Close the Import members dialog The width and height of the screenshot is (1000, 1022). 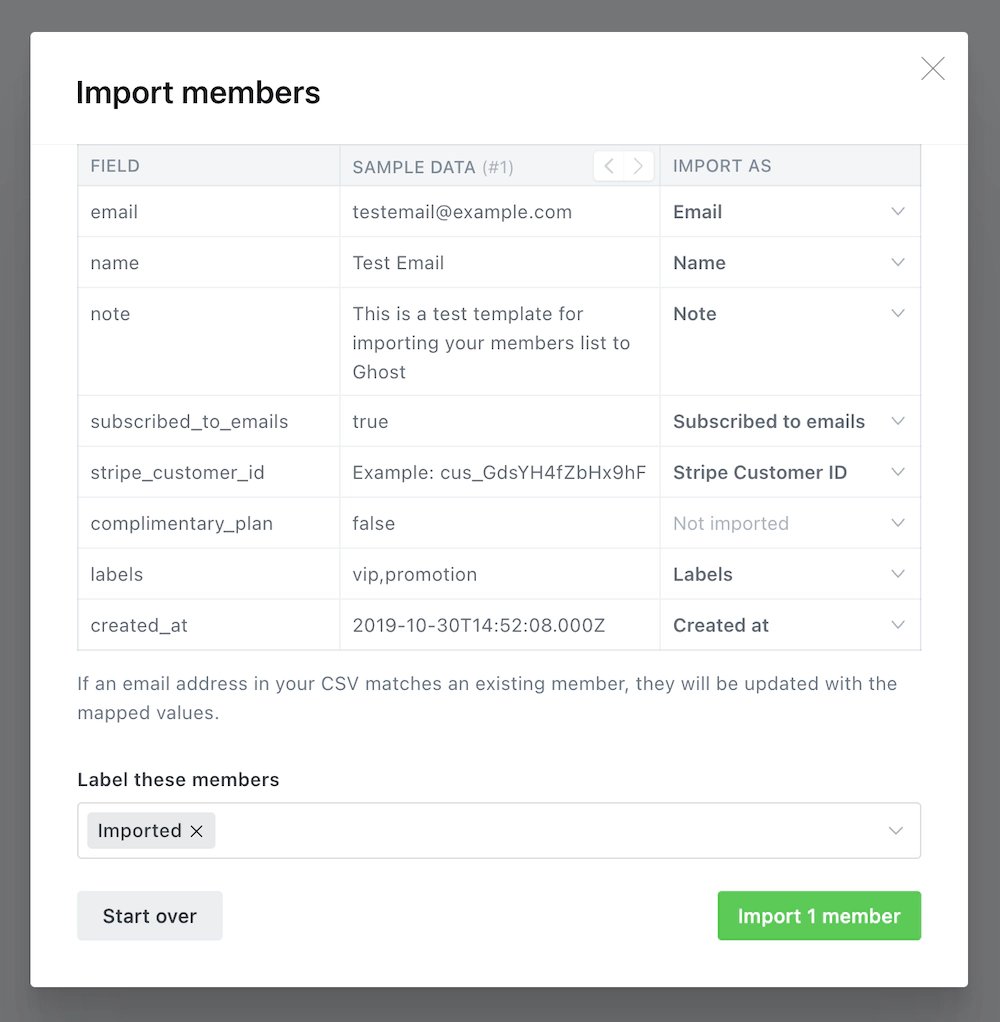pos(932,68)
